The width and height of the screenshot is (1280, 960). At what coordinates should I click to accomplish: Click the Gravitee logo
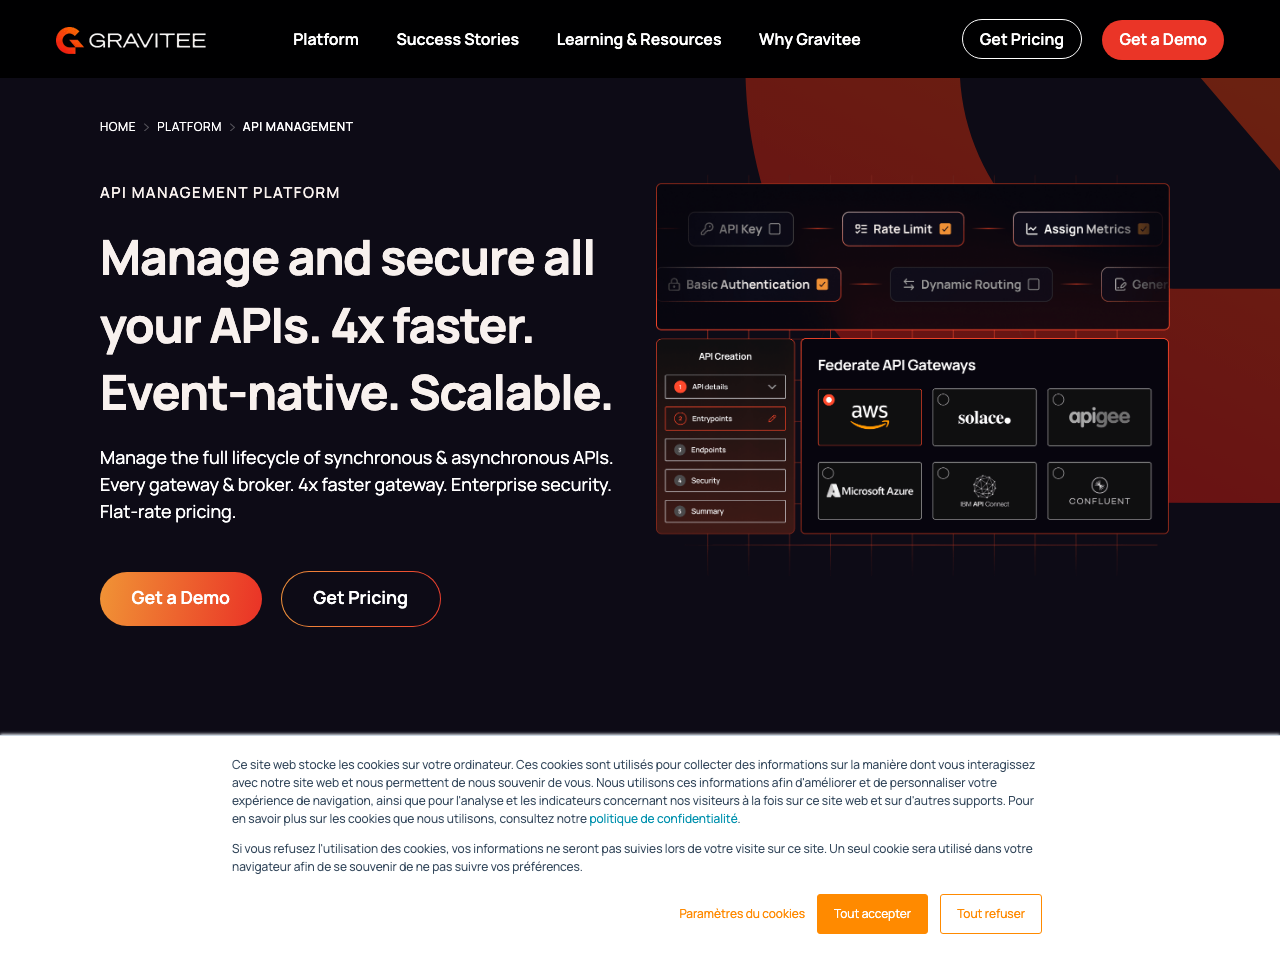click(130, 40)
